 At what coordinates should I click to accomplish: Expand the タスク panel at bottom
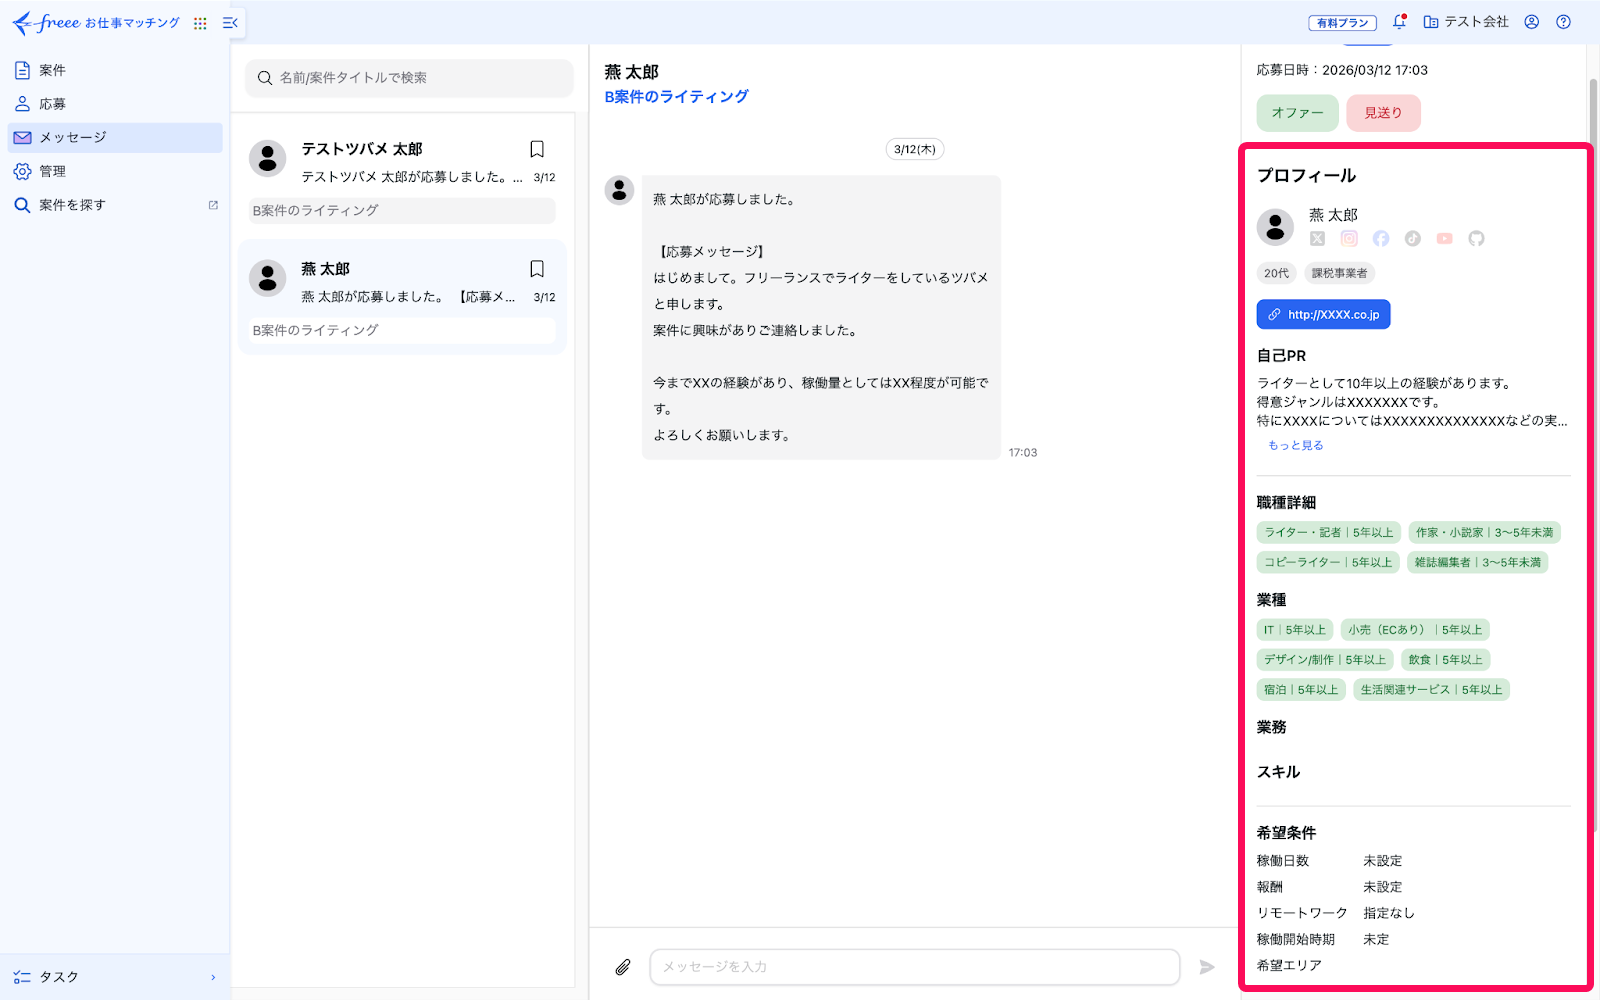(115, 977)
